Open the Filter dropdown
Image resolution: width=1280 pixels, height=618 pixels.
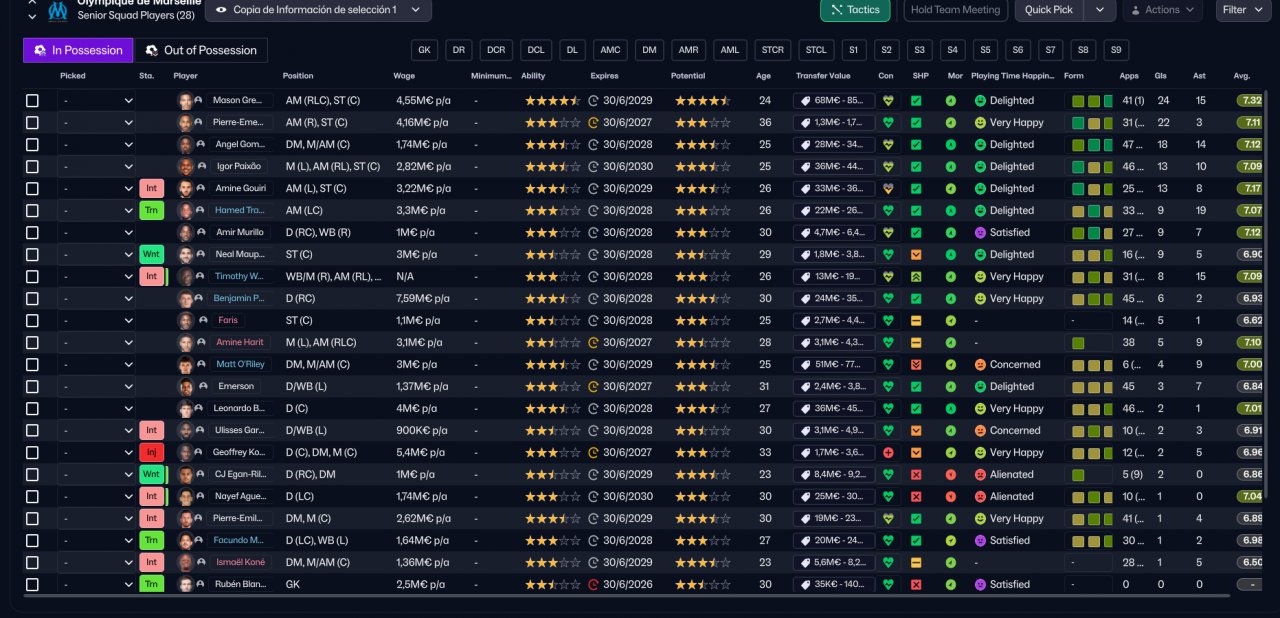click(1243, 10)
